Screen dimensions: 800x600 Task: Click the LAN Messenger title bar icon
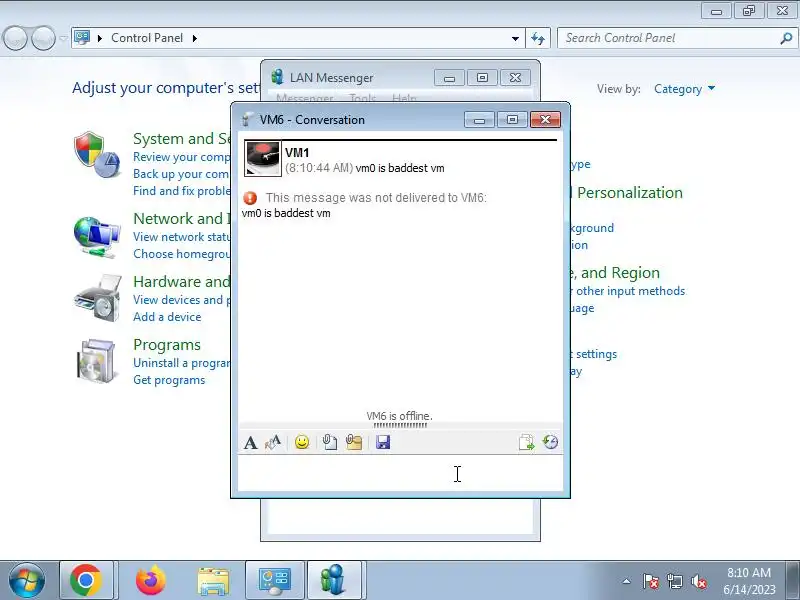[278, 77]
